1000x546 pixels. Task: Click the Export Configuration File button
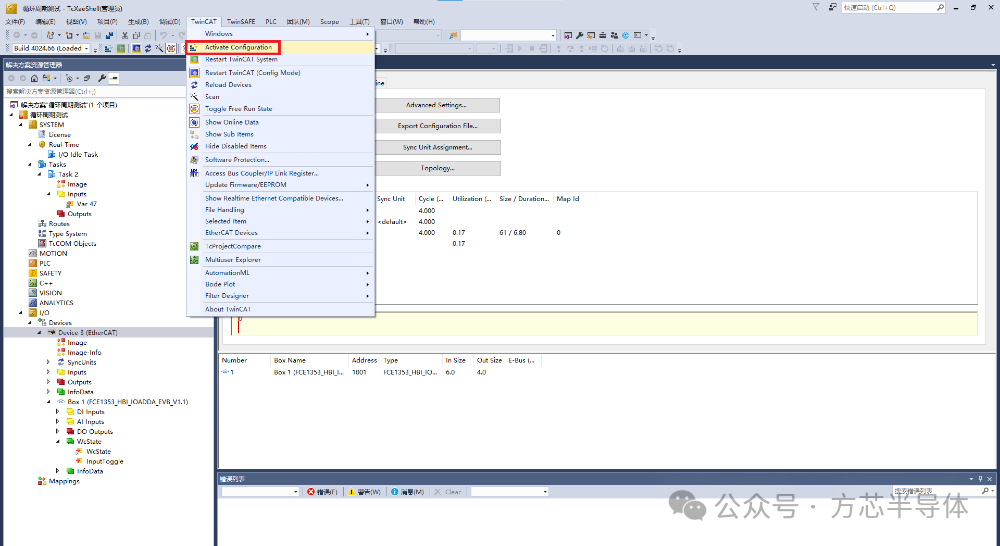(x=436, y=126)
